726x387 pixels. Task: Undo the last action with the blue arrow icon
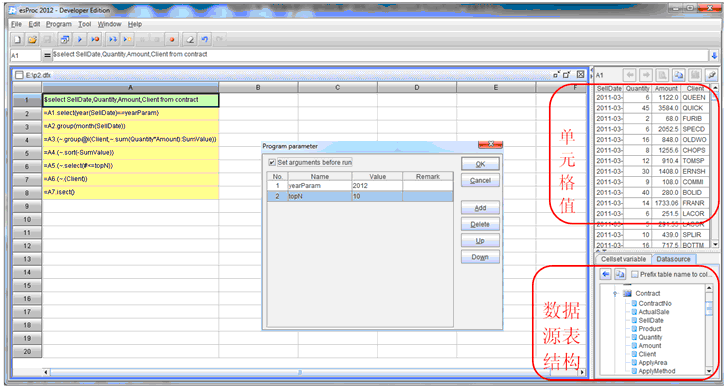(x=204, y=40)
